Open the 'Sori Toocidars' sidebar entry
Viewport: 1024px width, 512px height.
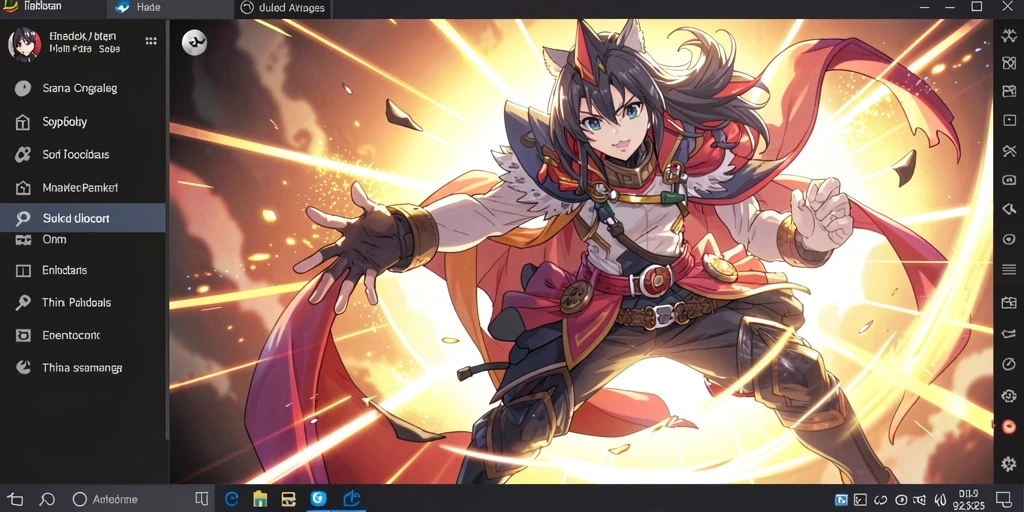click(x=76, y=155)
